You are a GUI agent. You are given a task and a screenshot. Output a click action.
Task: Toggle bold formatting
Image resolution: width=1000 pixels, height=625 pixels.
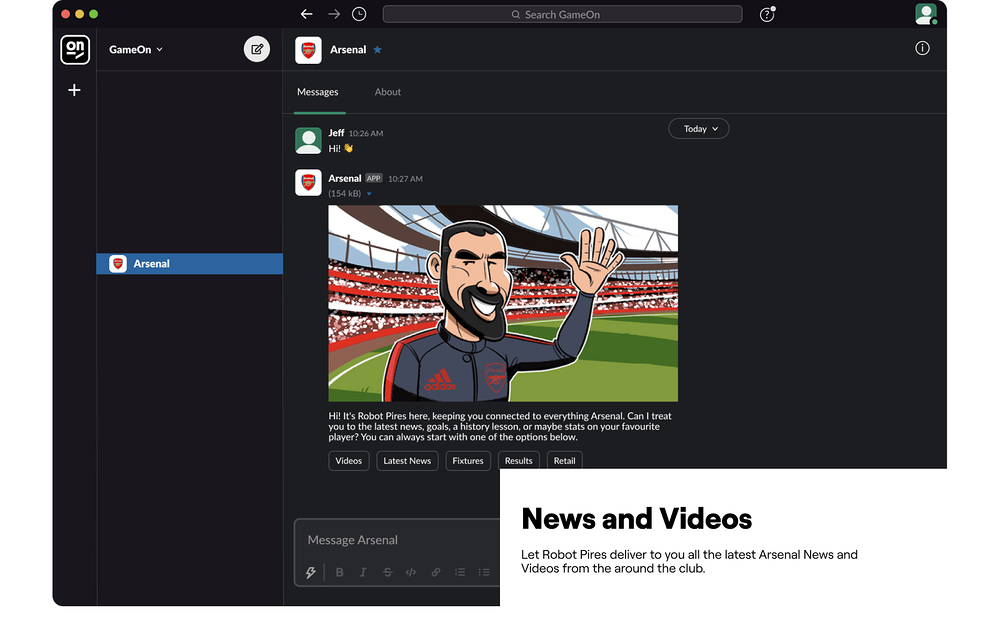[339, 572]
